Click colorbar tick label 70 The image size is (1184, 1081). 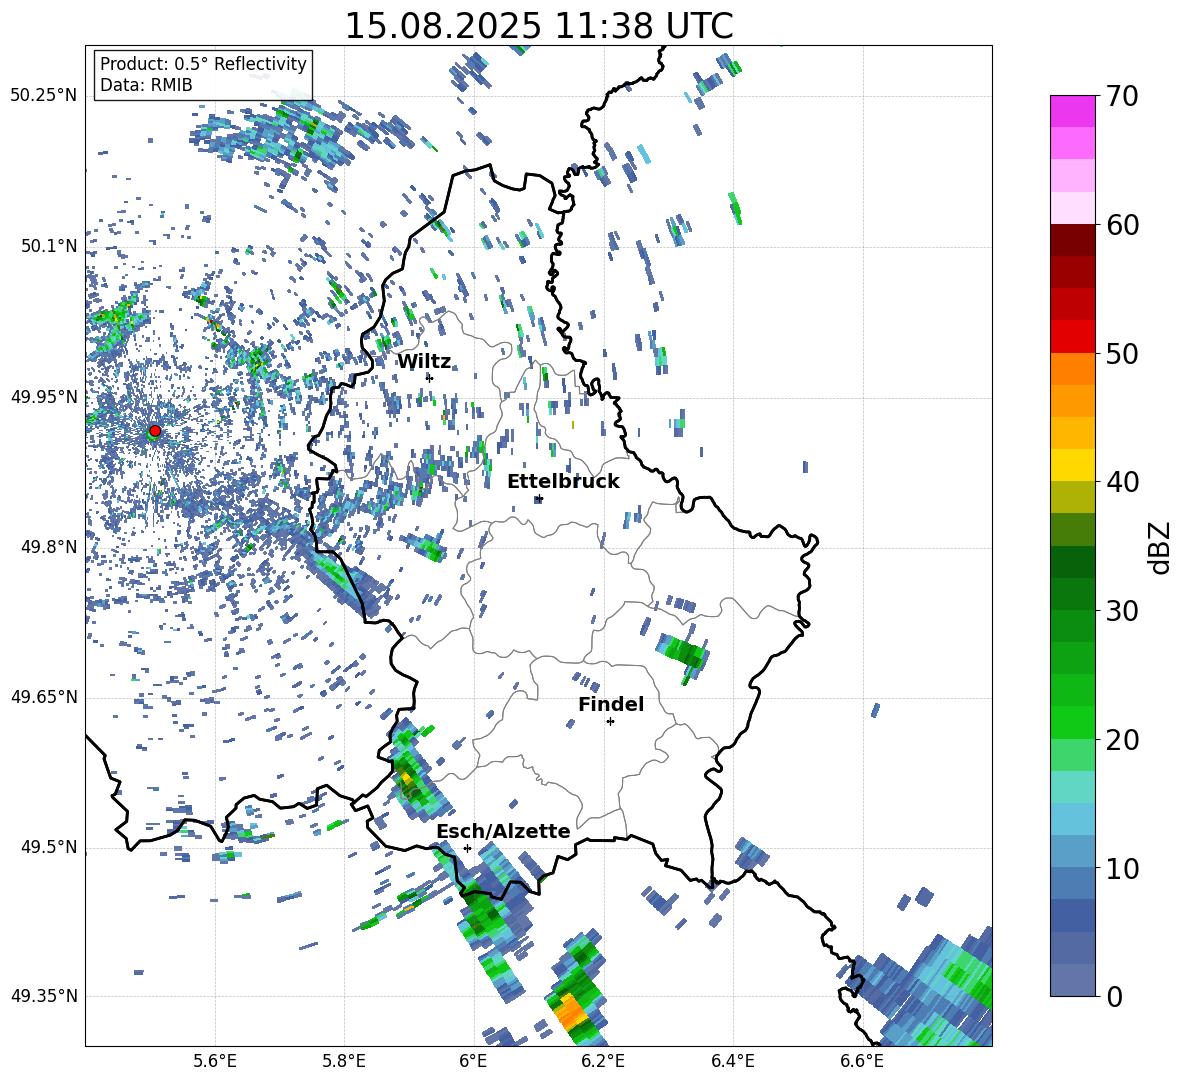[1122, 97]
